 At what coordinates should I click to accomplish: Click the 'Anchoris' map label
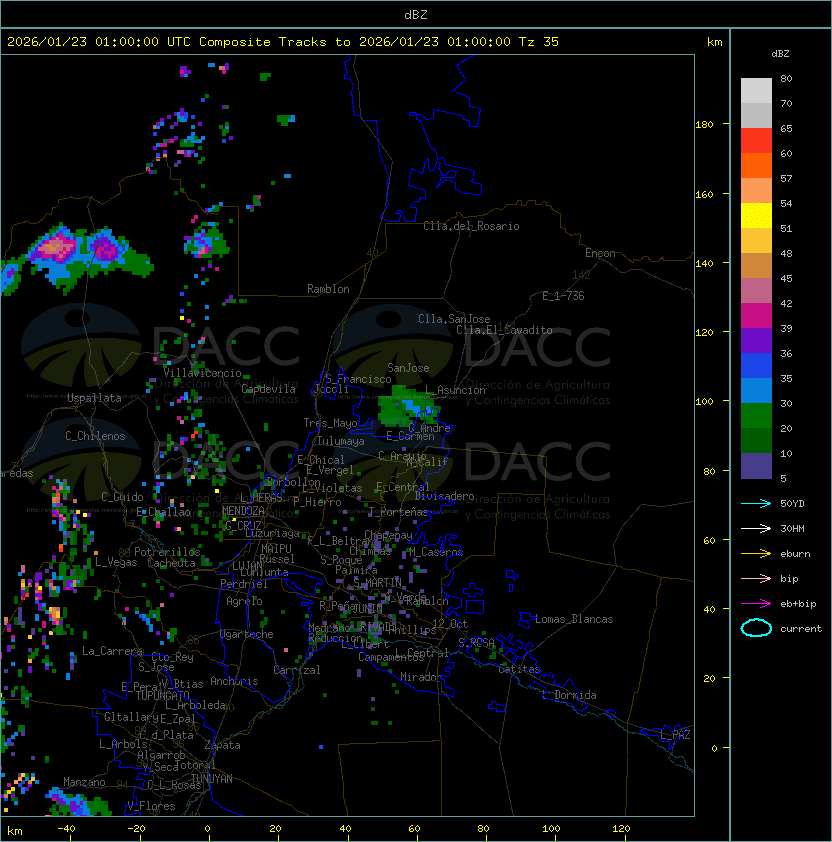[x=234, y=681]
